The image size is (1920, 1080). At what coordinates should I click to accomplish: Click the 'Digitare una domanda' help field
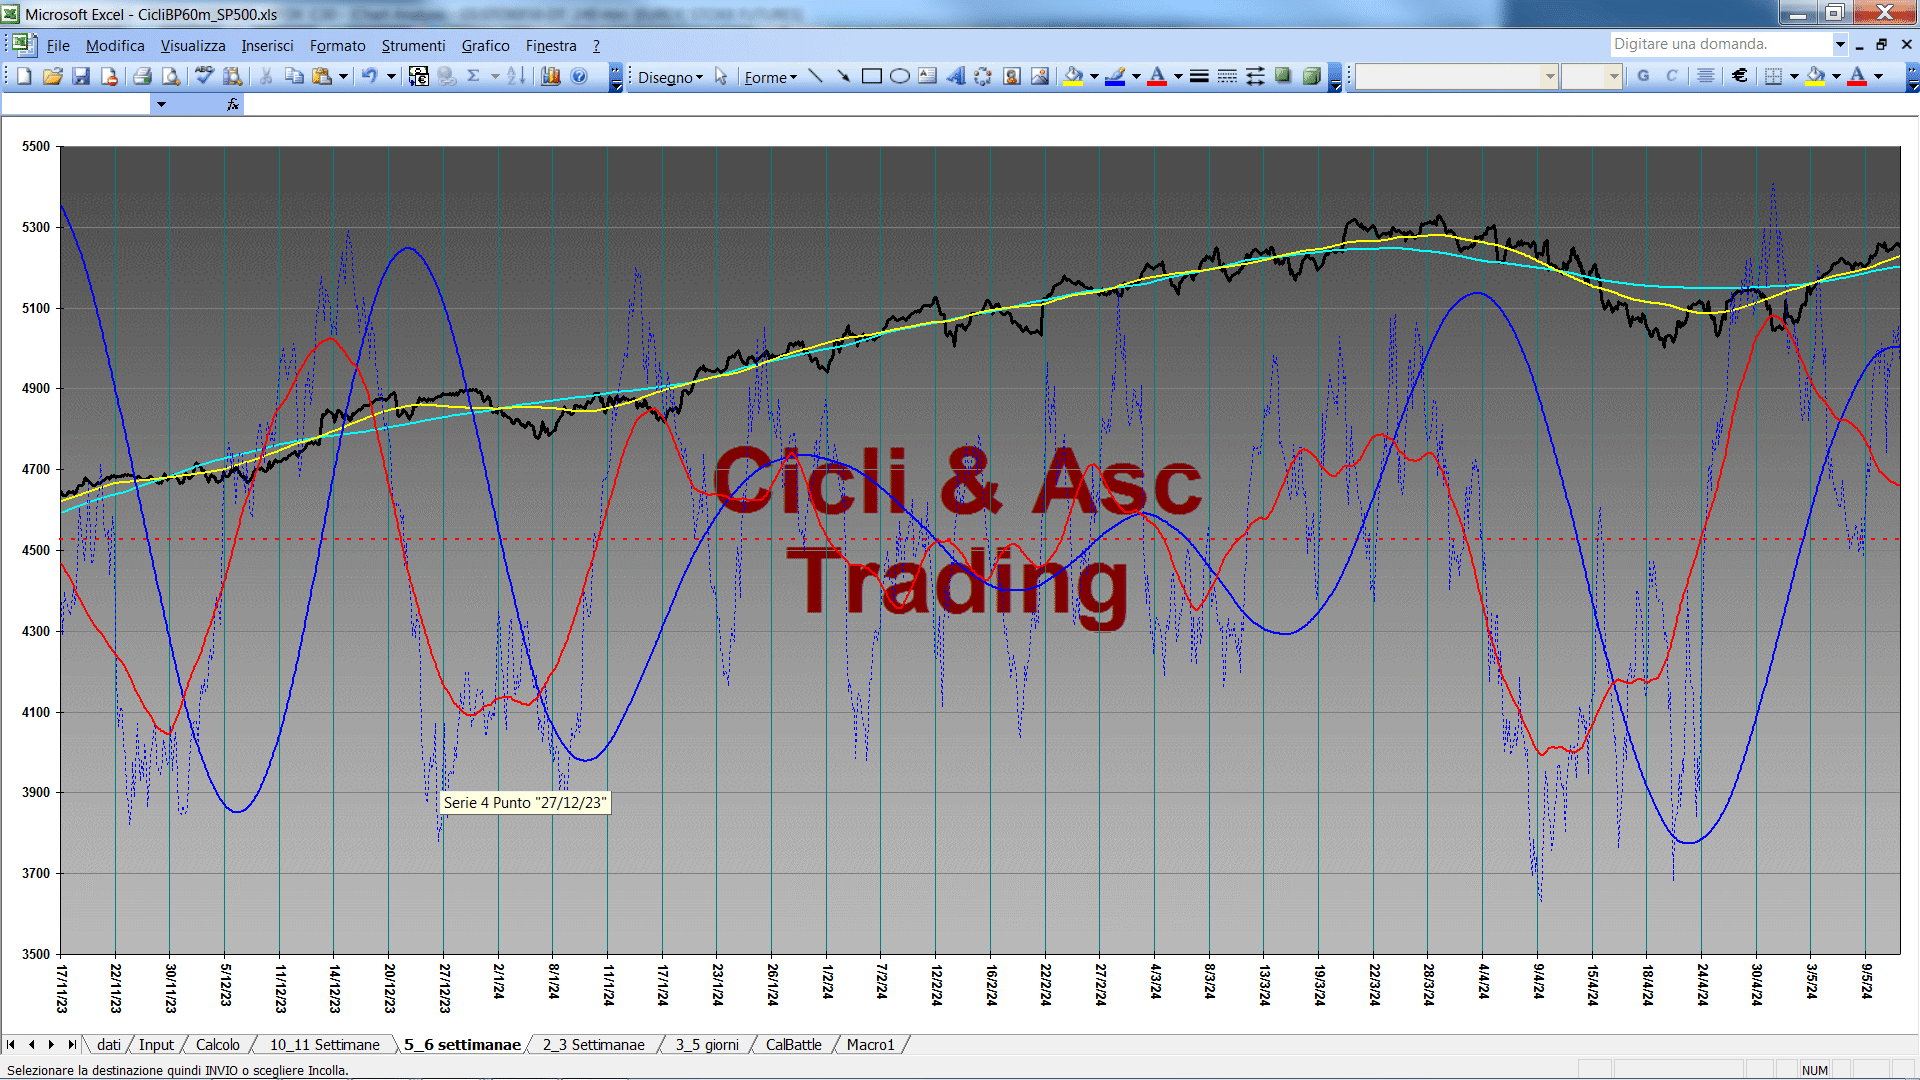1720,44
